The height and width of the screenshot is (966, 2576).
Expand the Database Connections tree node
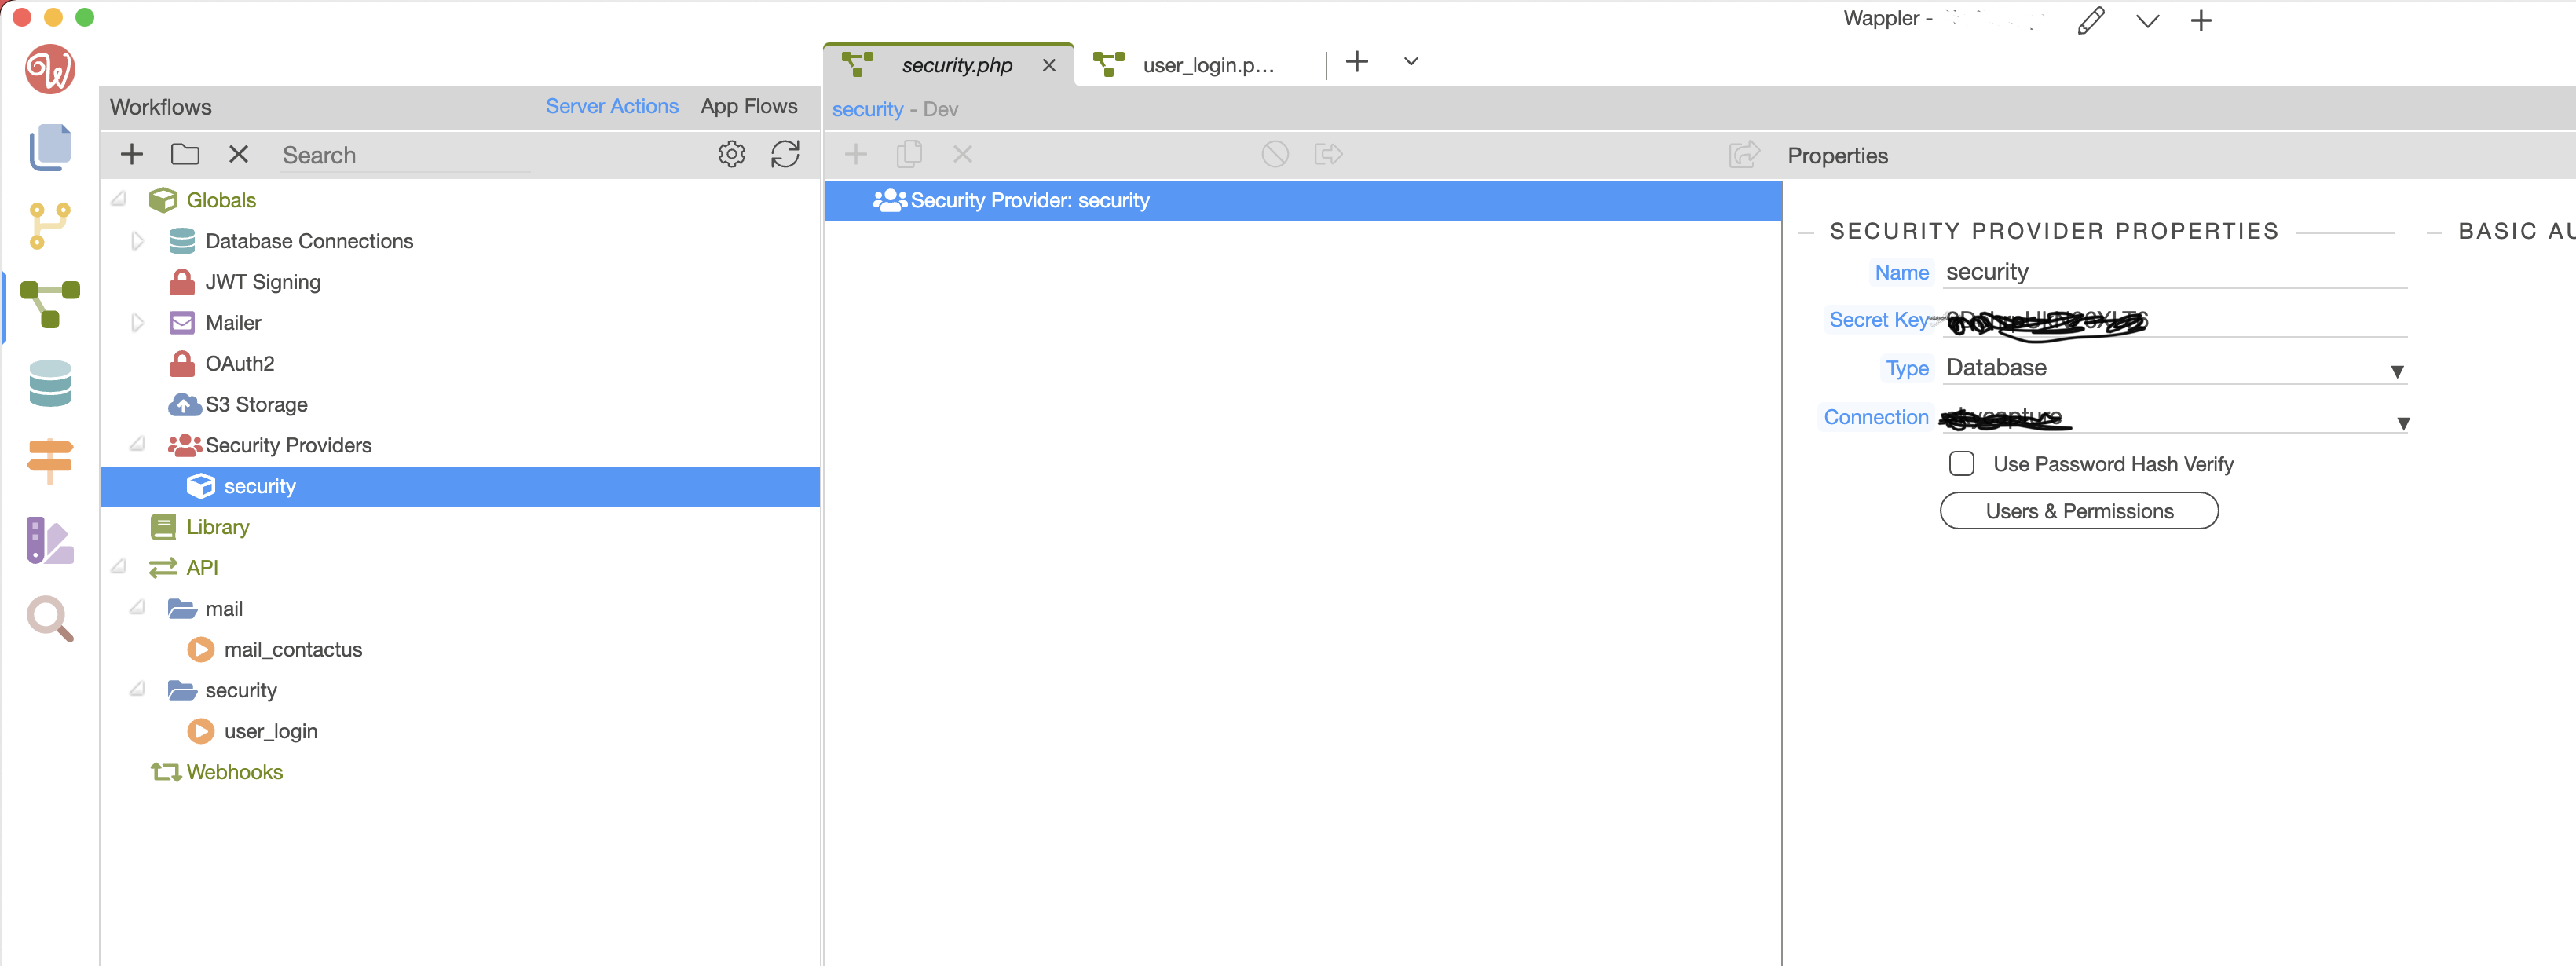coord(138,241)
